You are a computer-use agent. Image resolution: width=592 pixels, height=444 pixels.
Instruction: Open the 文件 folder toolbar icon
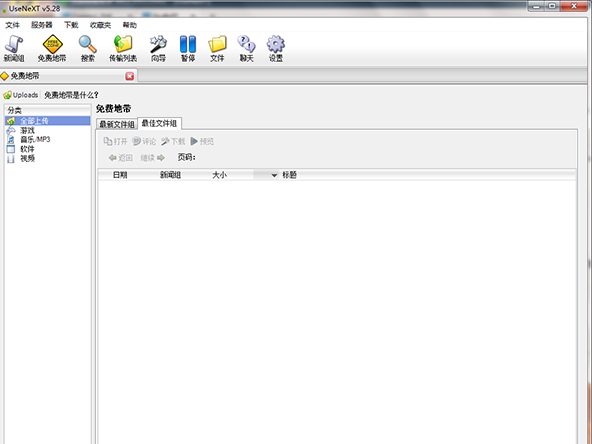point(217,49)
